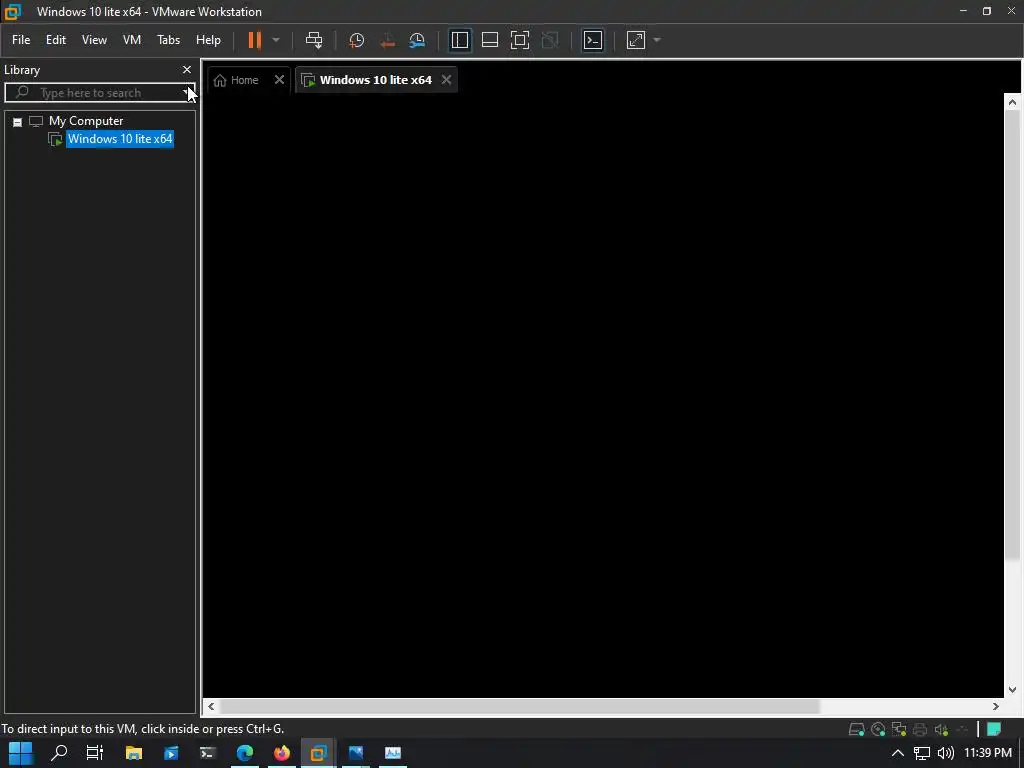Open the power options dropdown arrow
The width and height of the screenshot is (1024, 768).
tap(276, 40)
